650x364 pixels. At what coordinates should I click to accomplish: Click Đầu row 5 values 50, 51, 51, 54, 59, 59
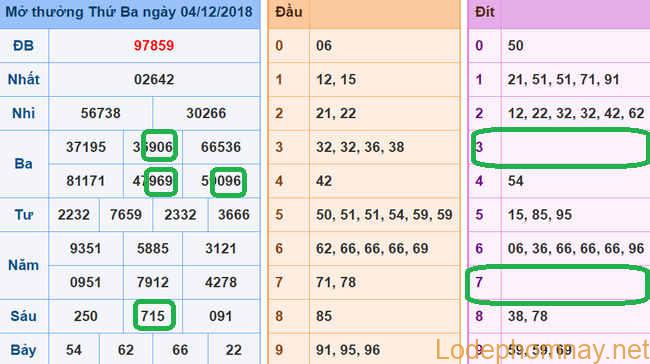[x=384, y=215]
